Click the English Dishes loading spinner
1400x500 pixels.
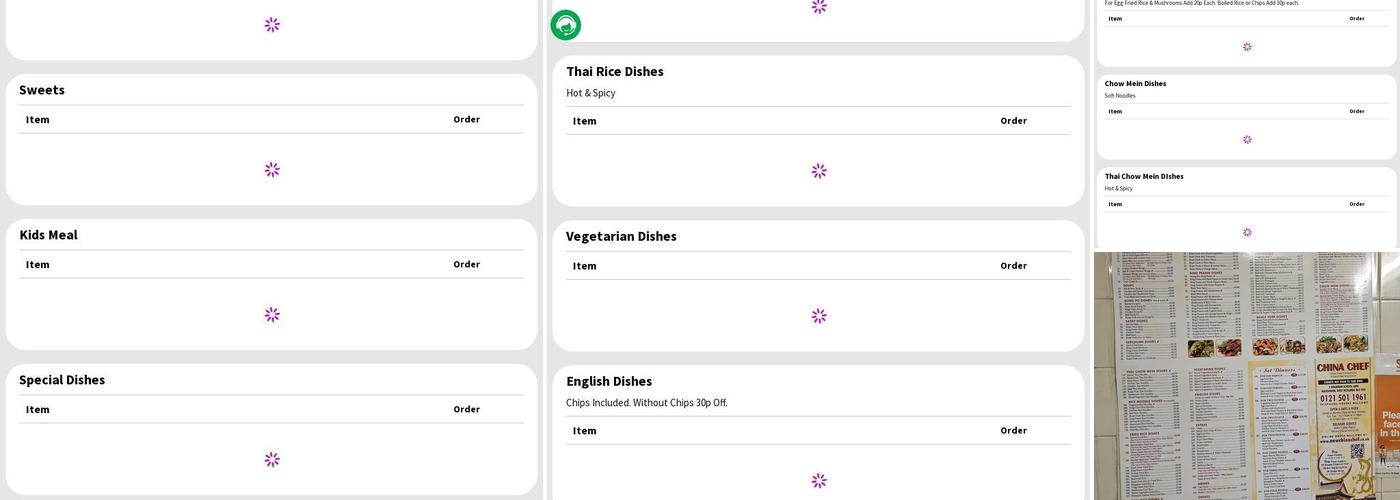coord(819,481)
